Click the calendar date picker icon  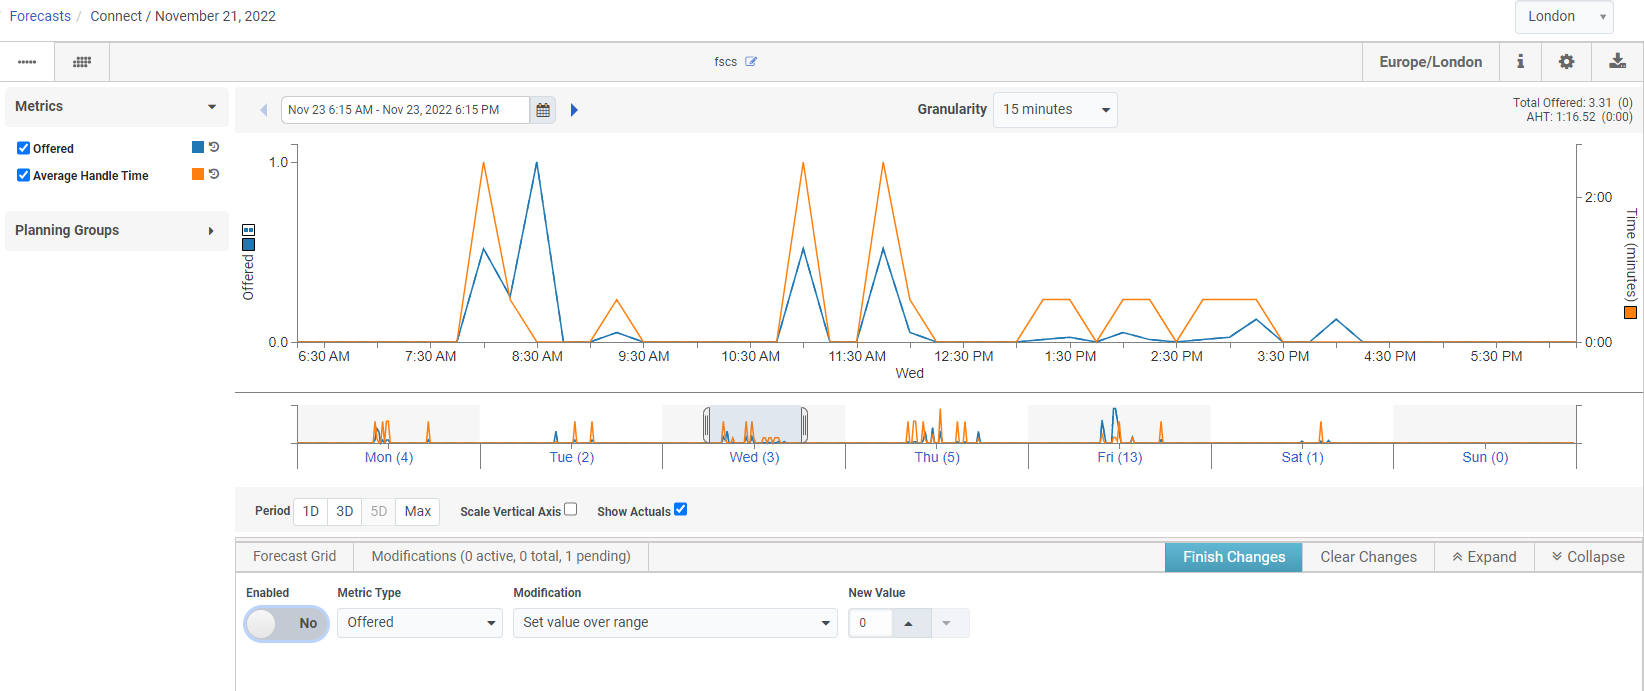pos(543,110)
